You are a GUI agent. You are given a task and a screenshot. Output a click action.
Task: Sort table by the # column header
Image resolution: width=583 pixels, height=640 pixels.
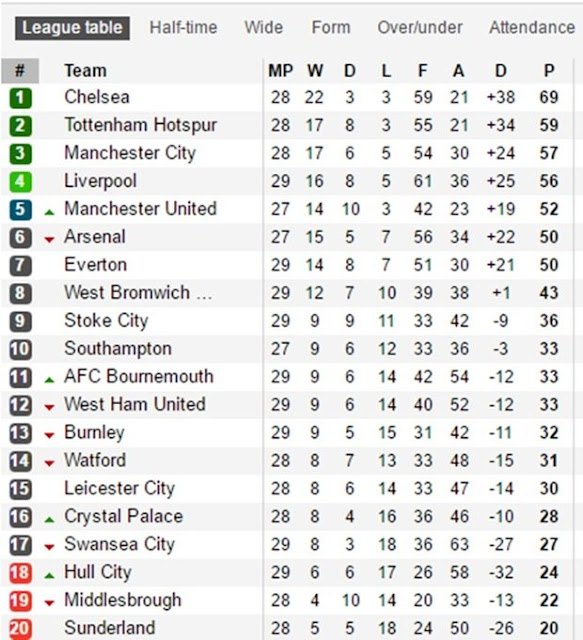[x=20, y=71]
